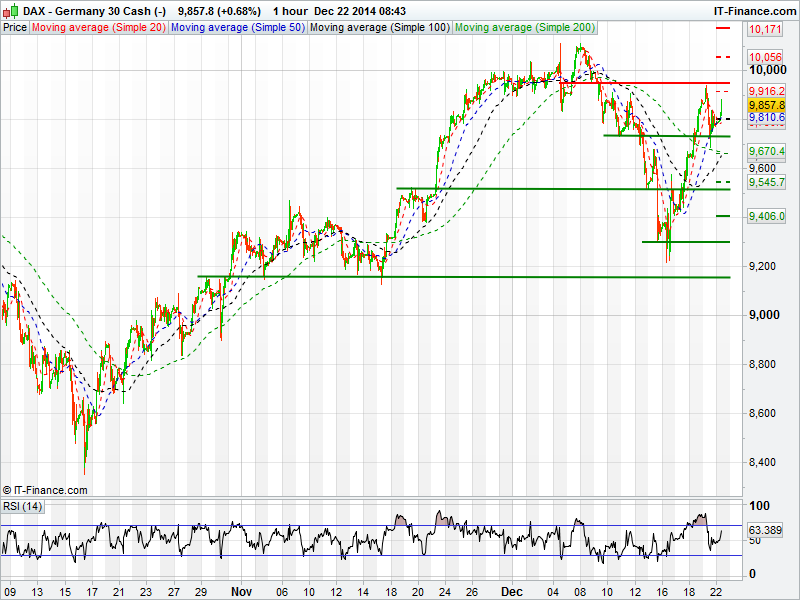This screenshot has height=600, width=800.
Task: Click the 1 hour timeframe label
Action: 289,10
